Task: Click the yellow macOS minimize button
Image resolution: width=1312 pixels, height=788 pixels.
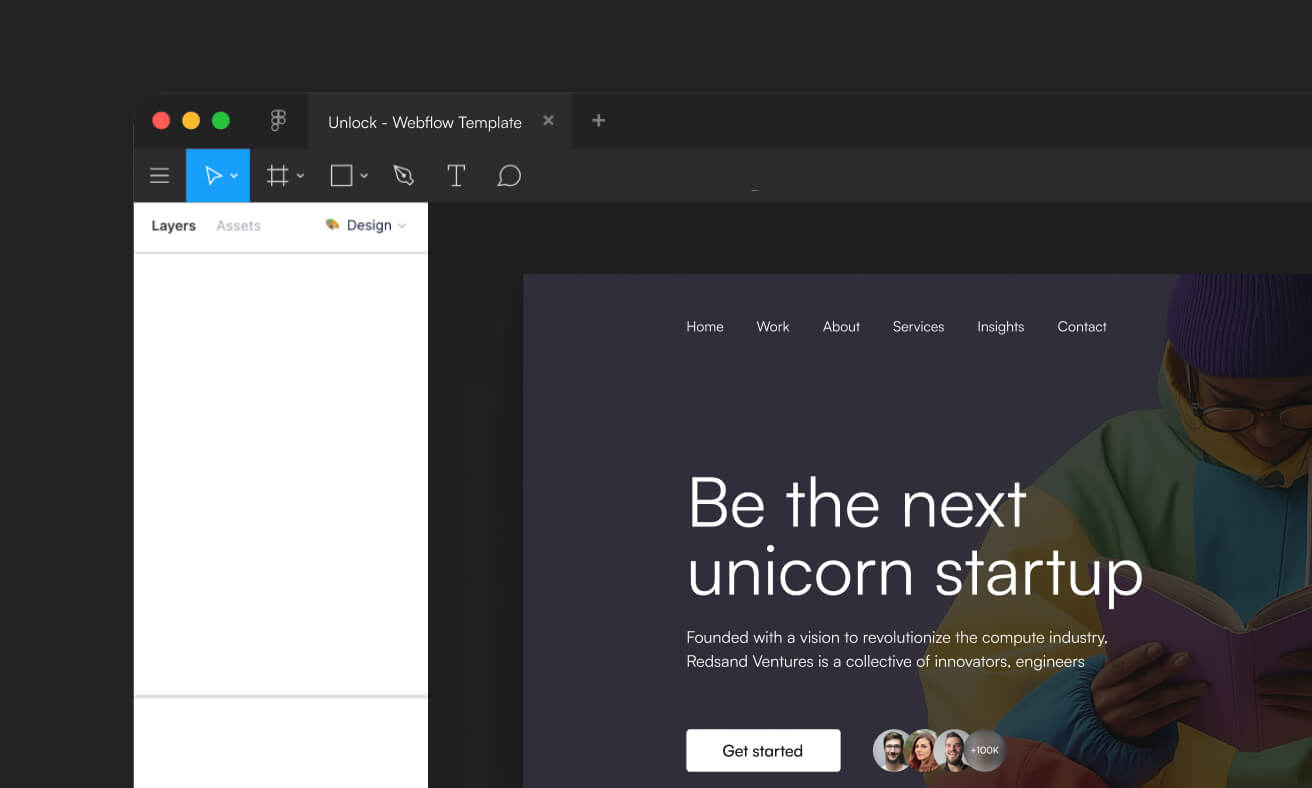Action: (x=191, y=121)
